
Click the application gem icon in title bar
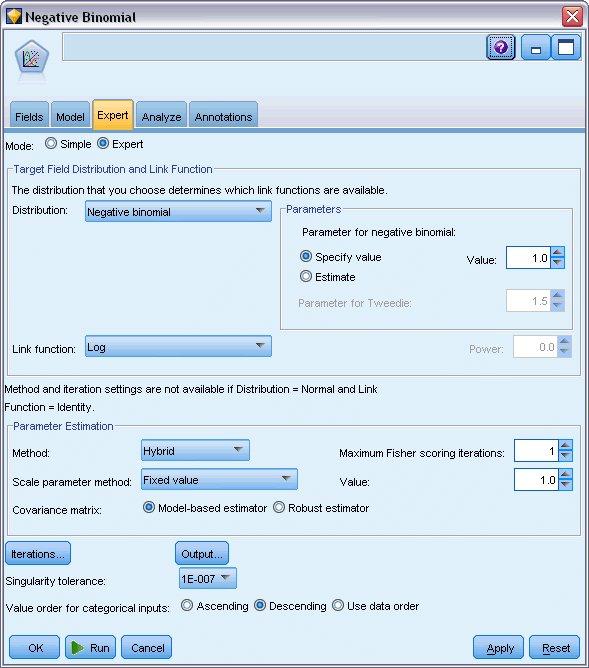point(14,17)
